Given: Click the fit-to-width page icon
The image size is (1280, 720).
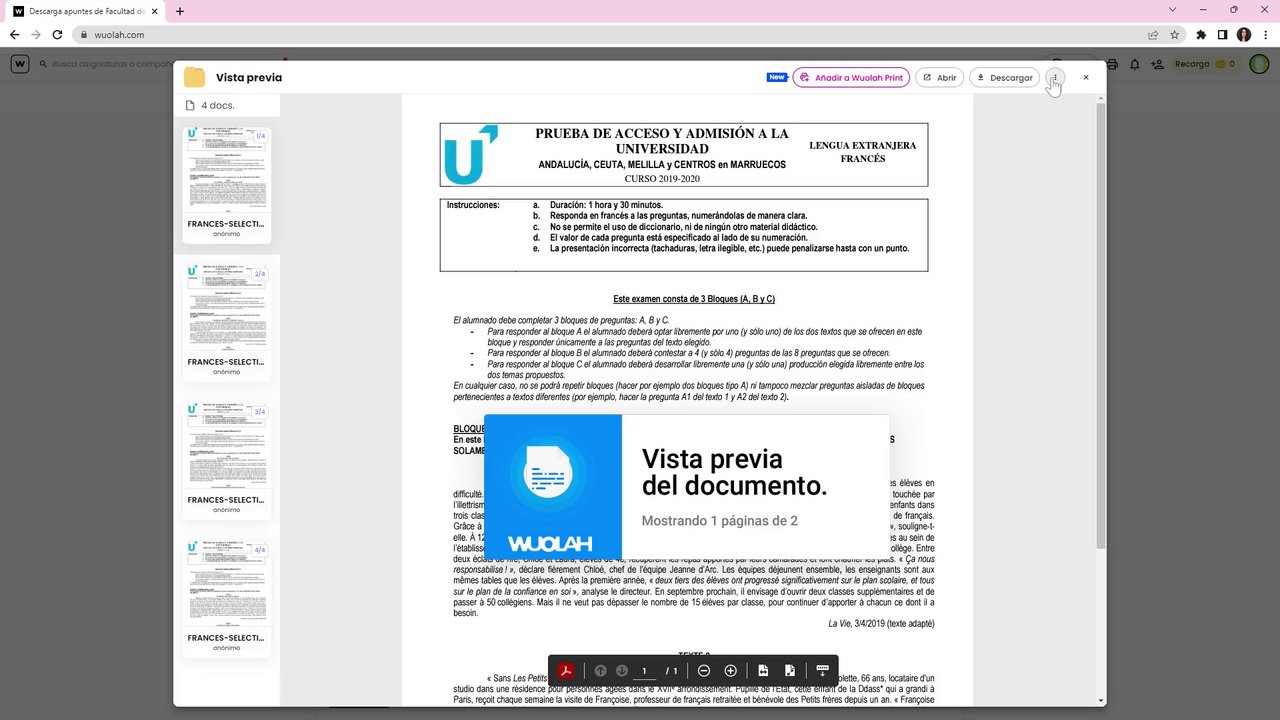Looking at the screenshot, I should [763, 670].
